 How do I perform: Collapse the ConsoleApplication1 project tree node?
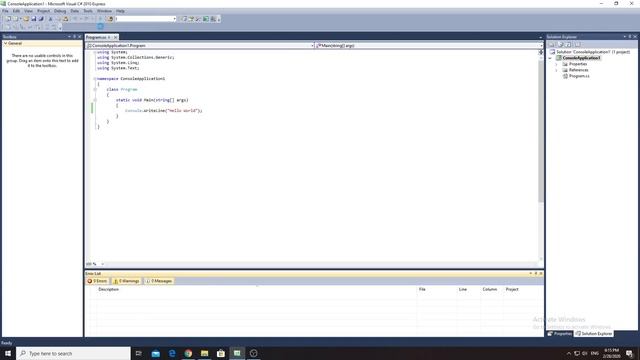tap(550, 58)
